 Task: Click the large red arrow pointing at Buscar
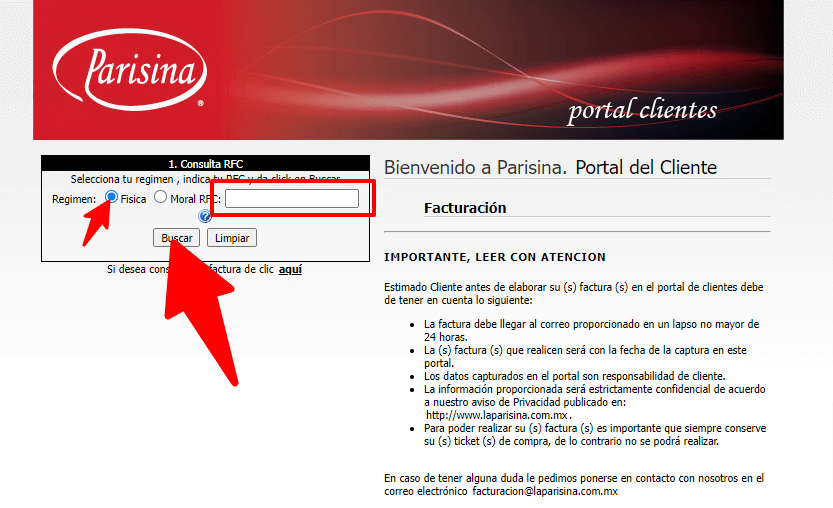pyautogui.click(x=205, y=310)
